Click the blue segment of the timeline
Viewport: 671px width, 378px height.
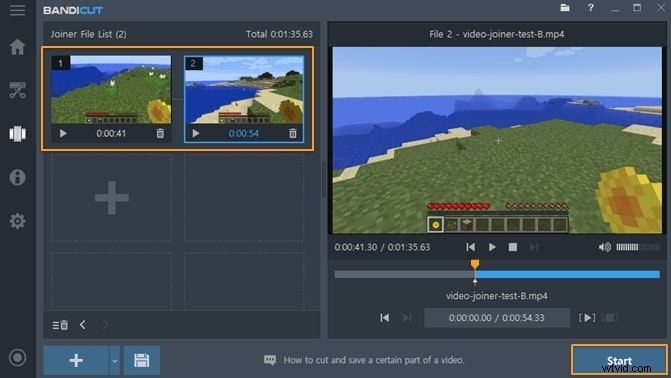(568, 274)
